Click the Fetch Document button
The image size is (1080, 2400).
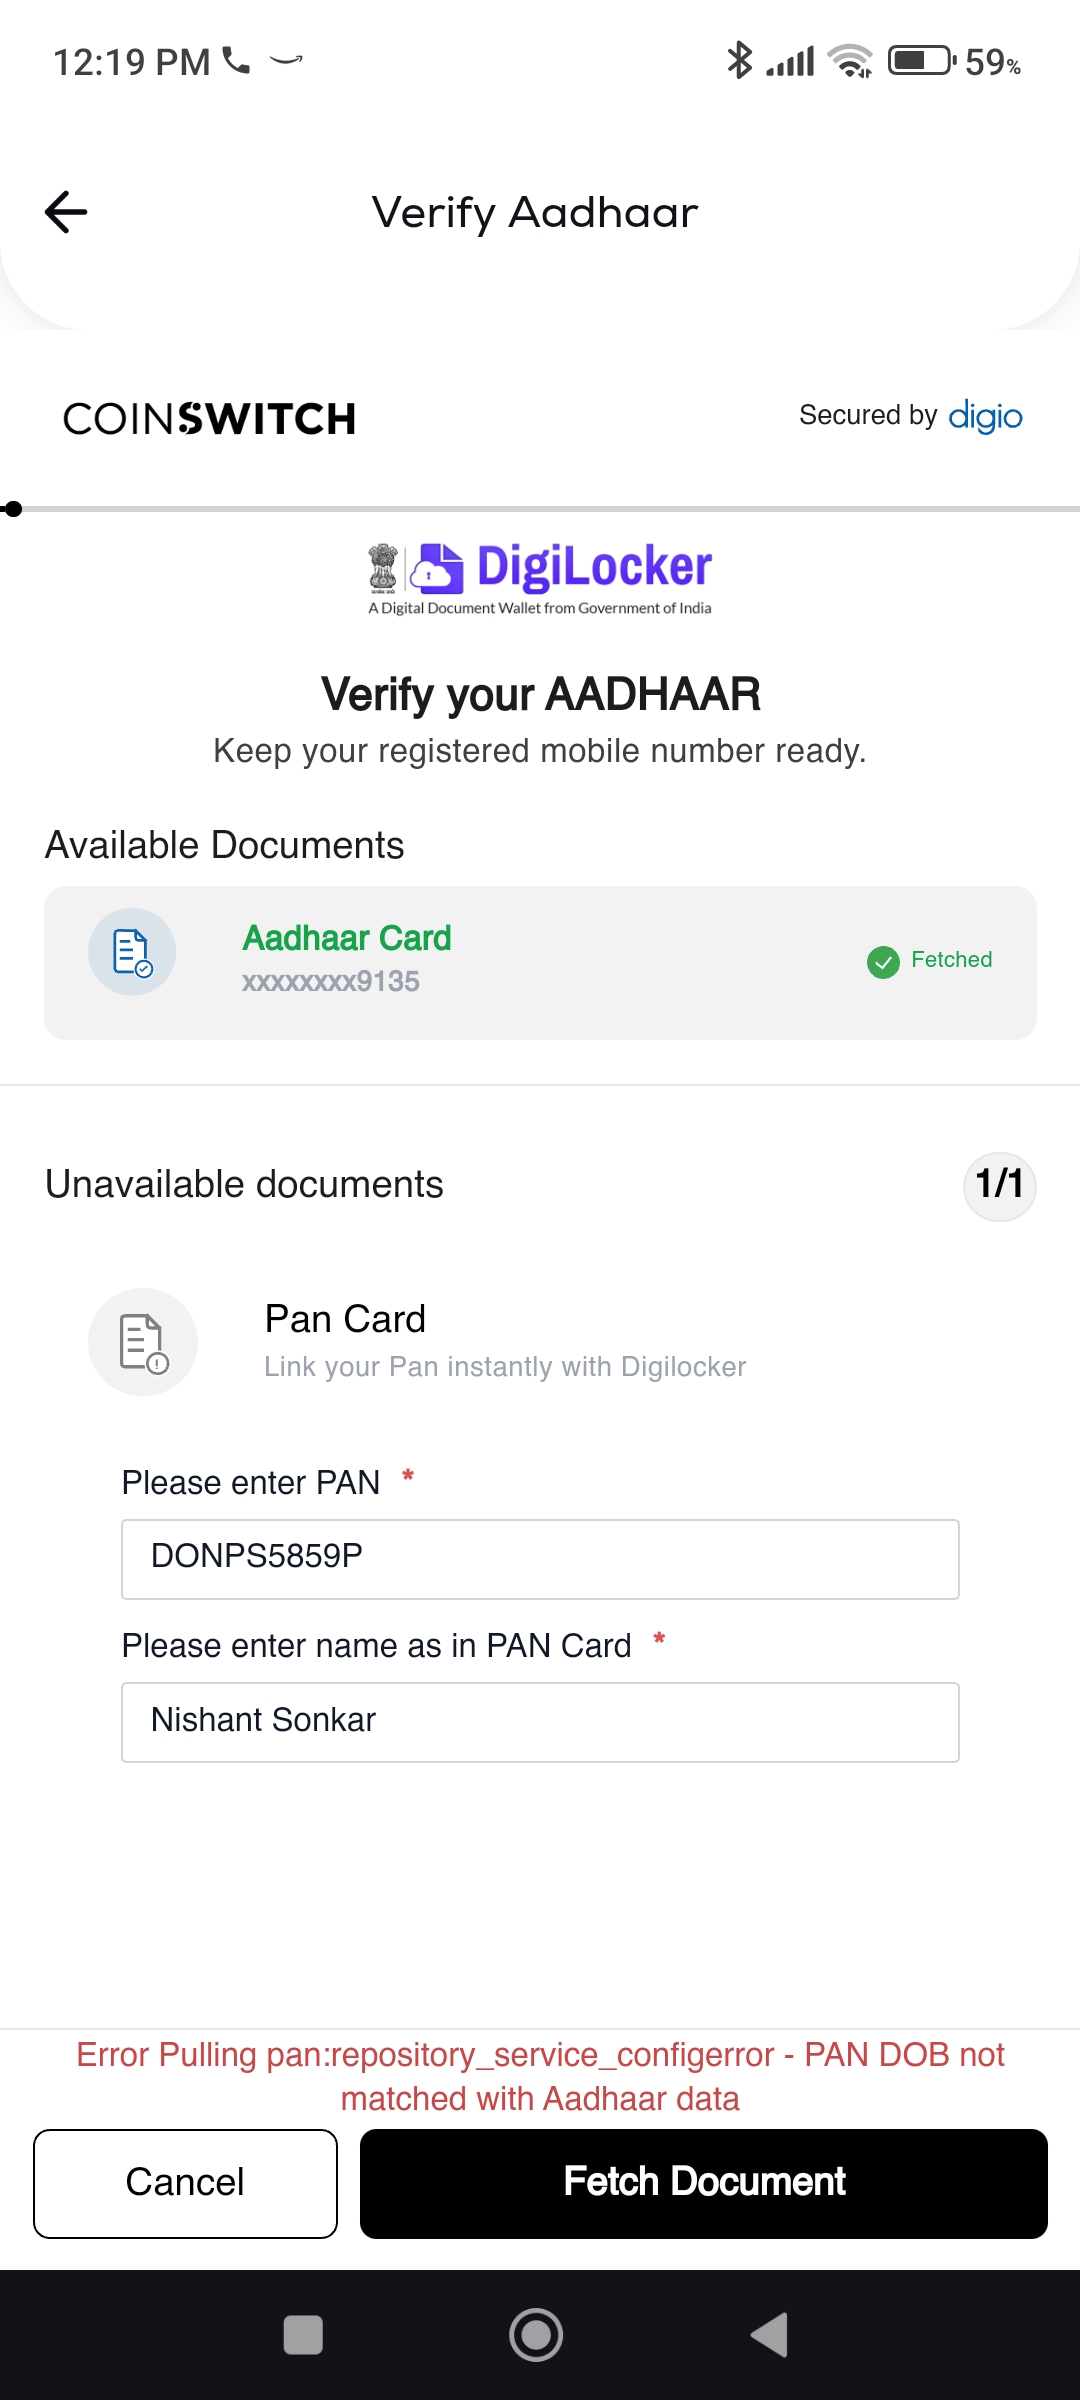coord(704,2183)
